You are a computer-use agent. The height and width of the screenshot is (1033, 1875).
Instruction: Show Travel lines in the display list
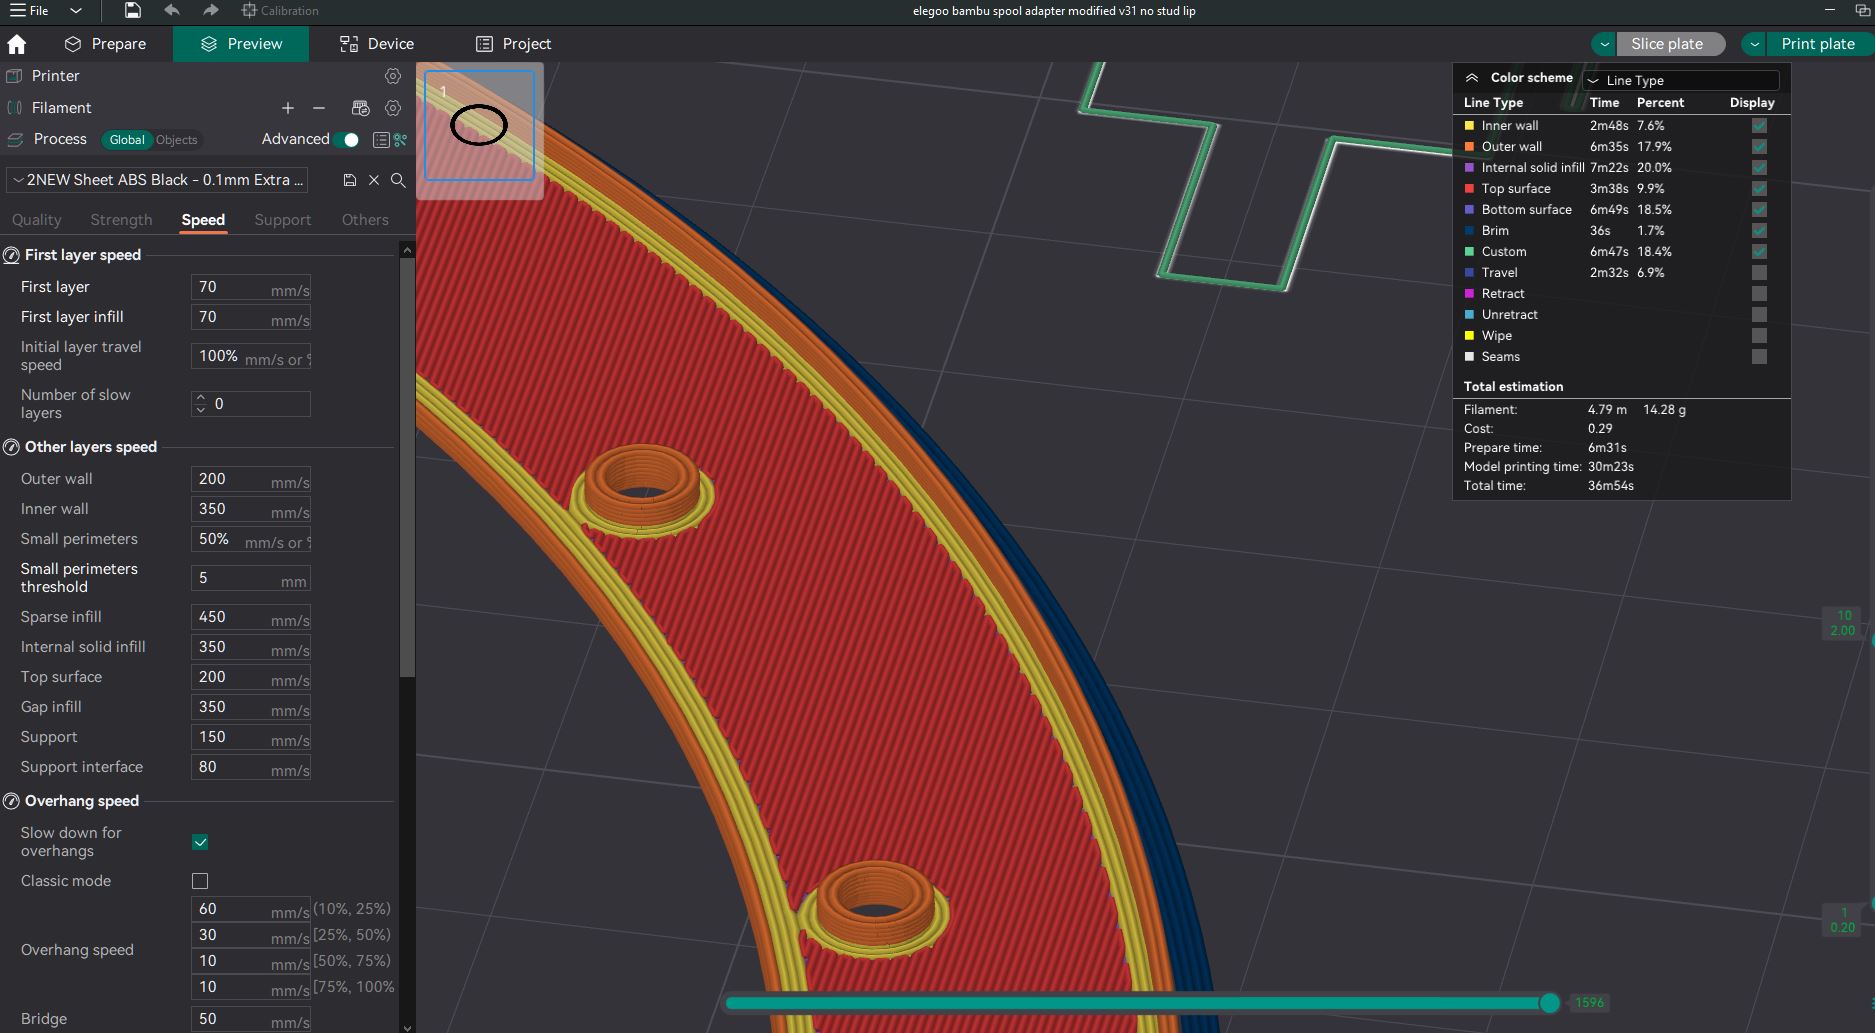coord(1759,273)
